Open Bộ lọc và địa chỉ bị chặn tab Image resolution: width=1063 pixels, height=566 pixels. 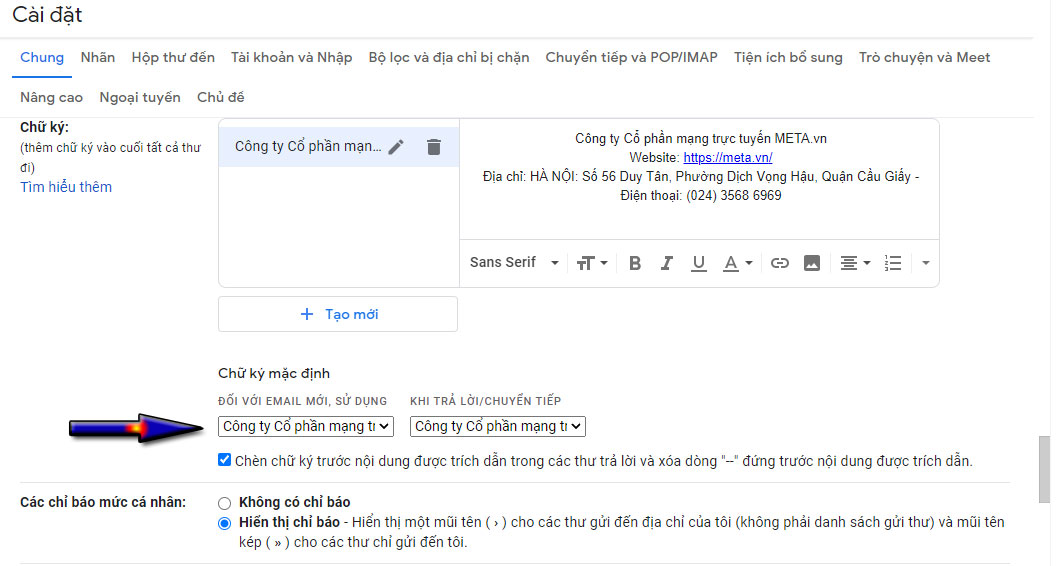click(x=449, y=58)
